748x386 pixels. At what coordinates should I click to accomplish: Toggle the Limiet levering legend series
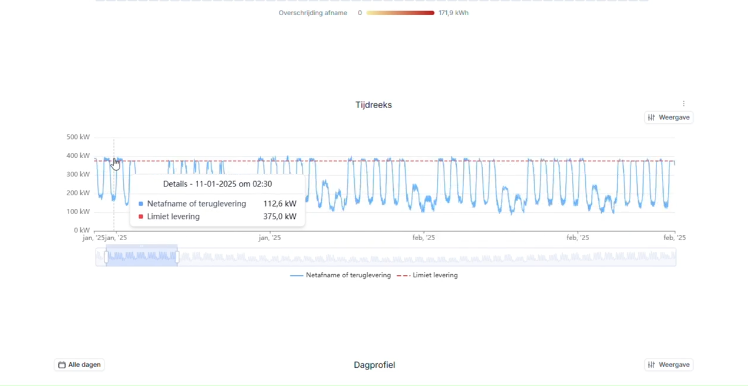427,275
